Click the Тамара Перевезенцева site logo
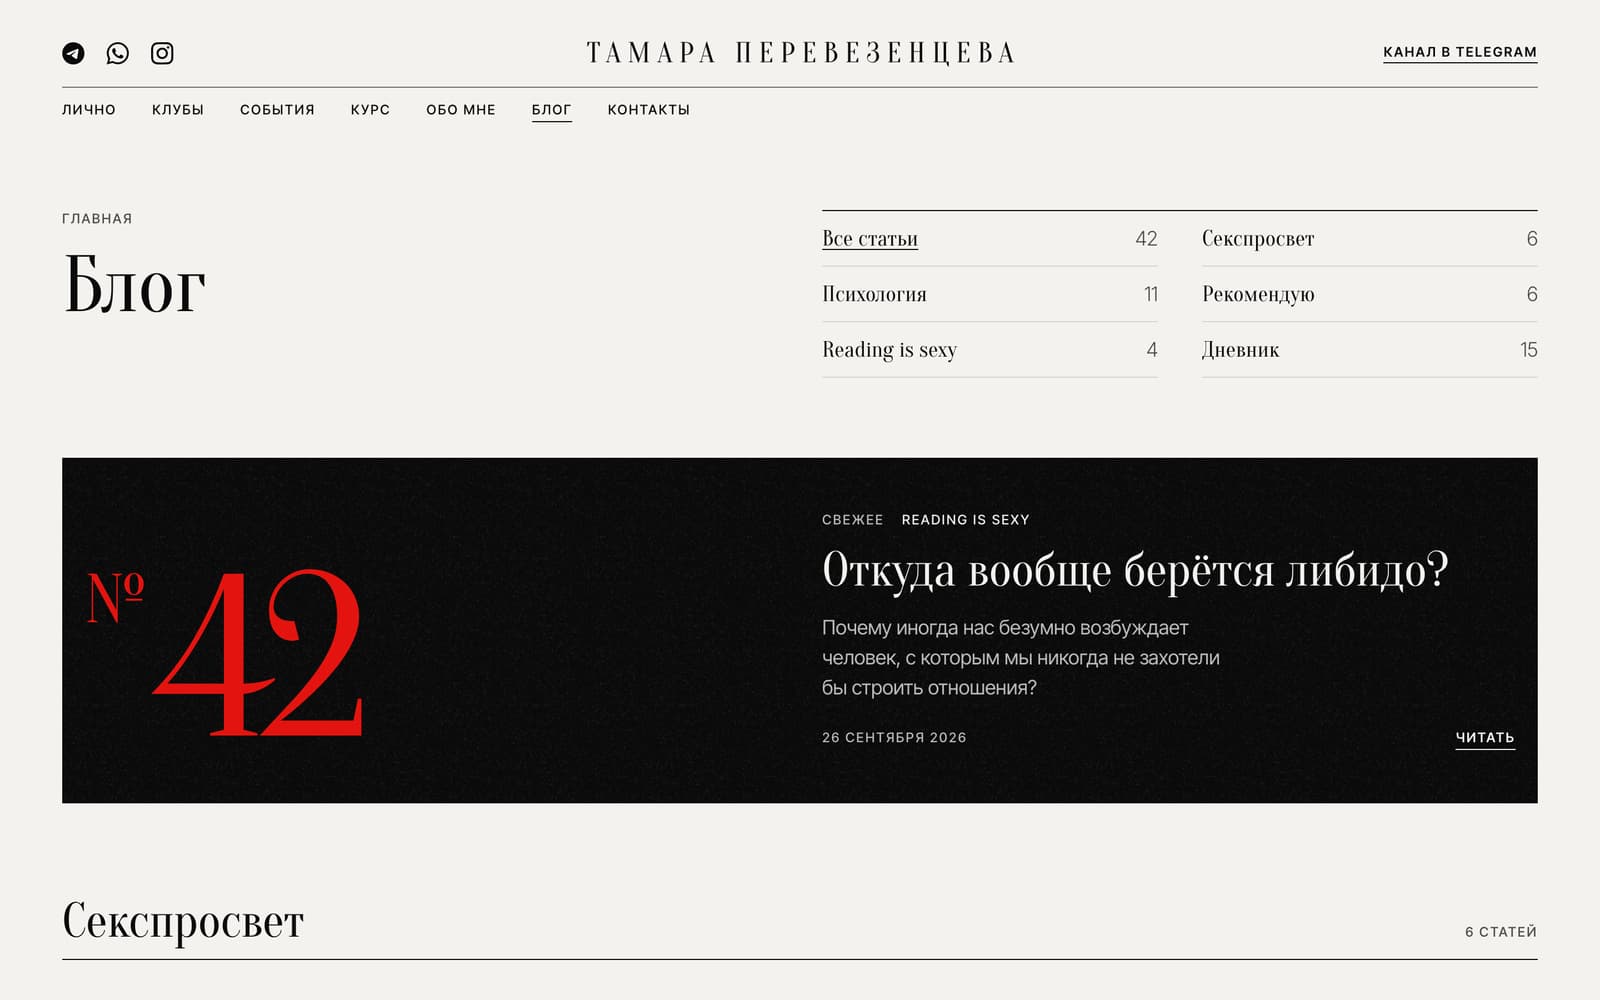This screenshot has height=1000, width=1600. [800, 53]
